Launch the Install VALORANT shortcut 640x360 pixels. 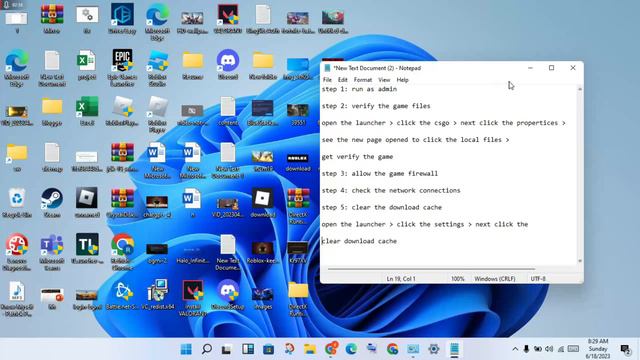click(x=193, y=298)
